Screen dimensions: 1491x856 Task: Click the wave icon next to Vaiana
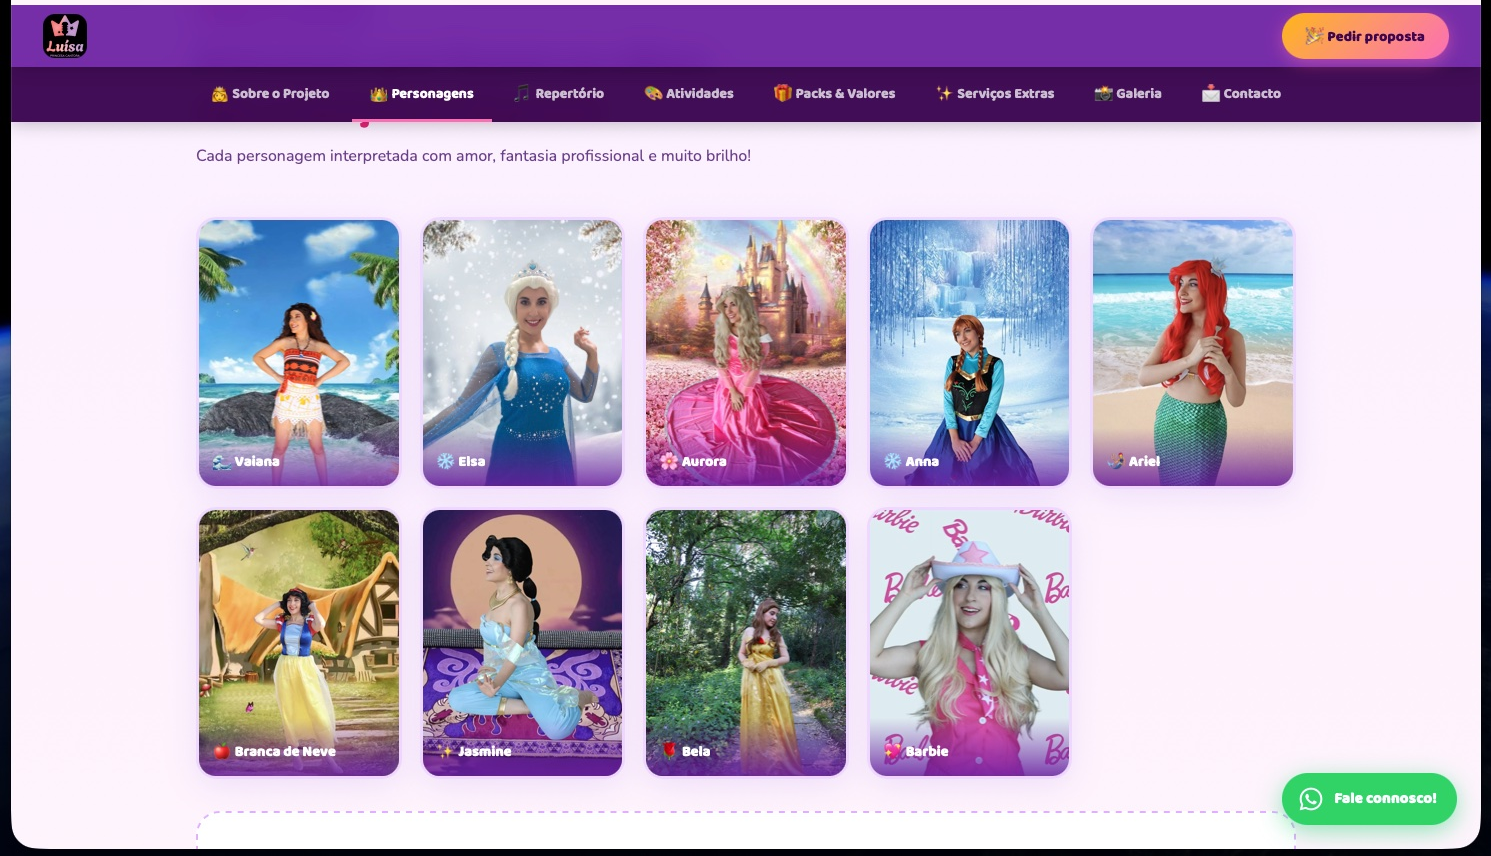tap(222, 462)
